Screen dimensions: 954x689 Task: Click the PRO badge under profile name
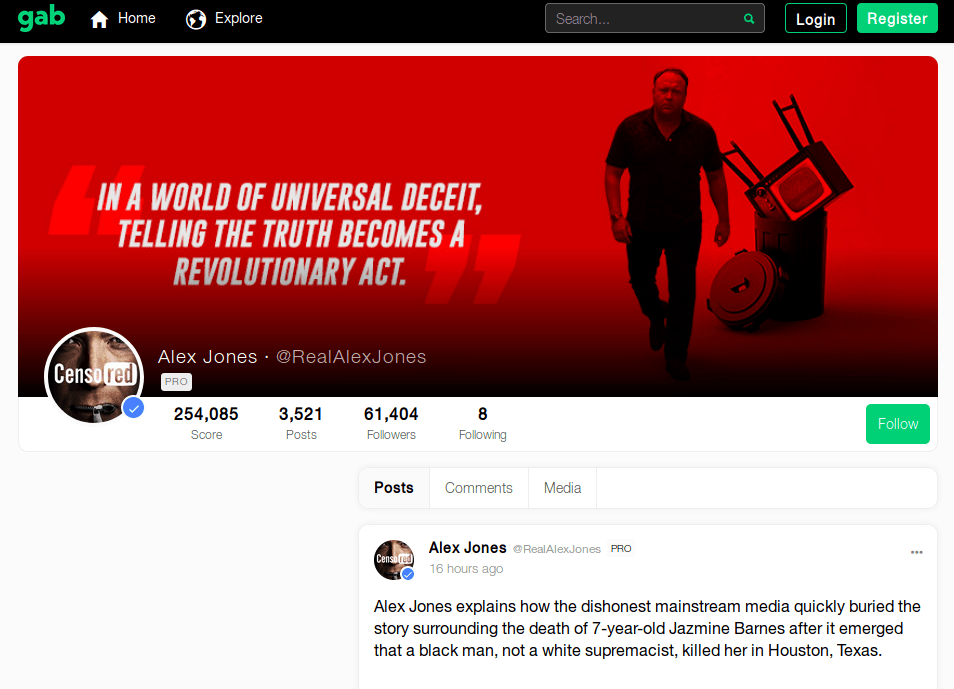[x=176, y=382]
